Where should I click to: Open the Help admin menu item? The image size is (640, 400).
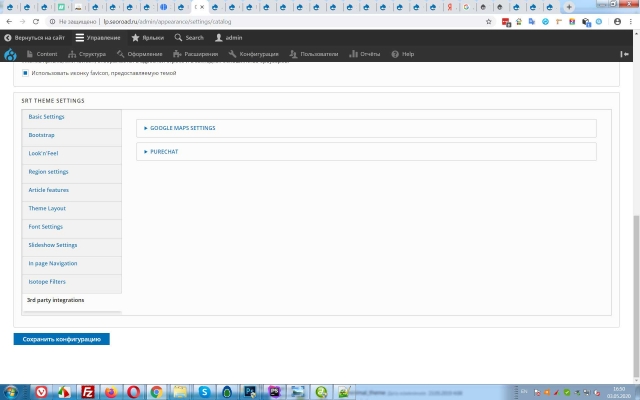pos(402,54)
